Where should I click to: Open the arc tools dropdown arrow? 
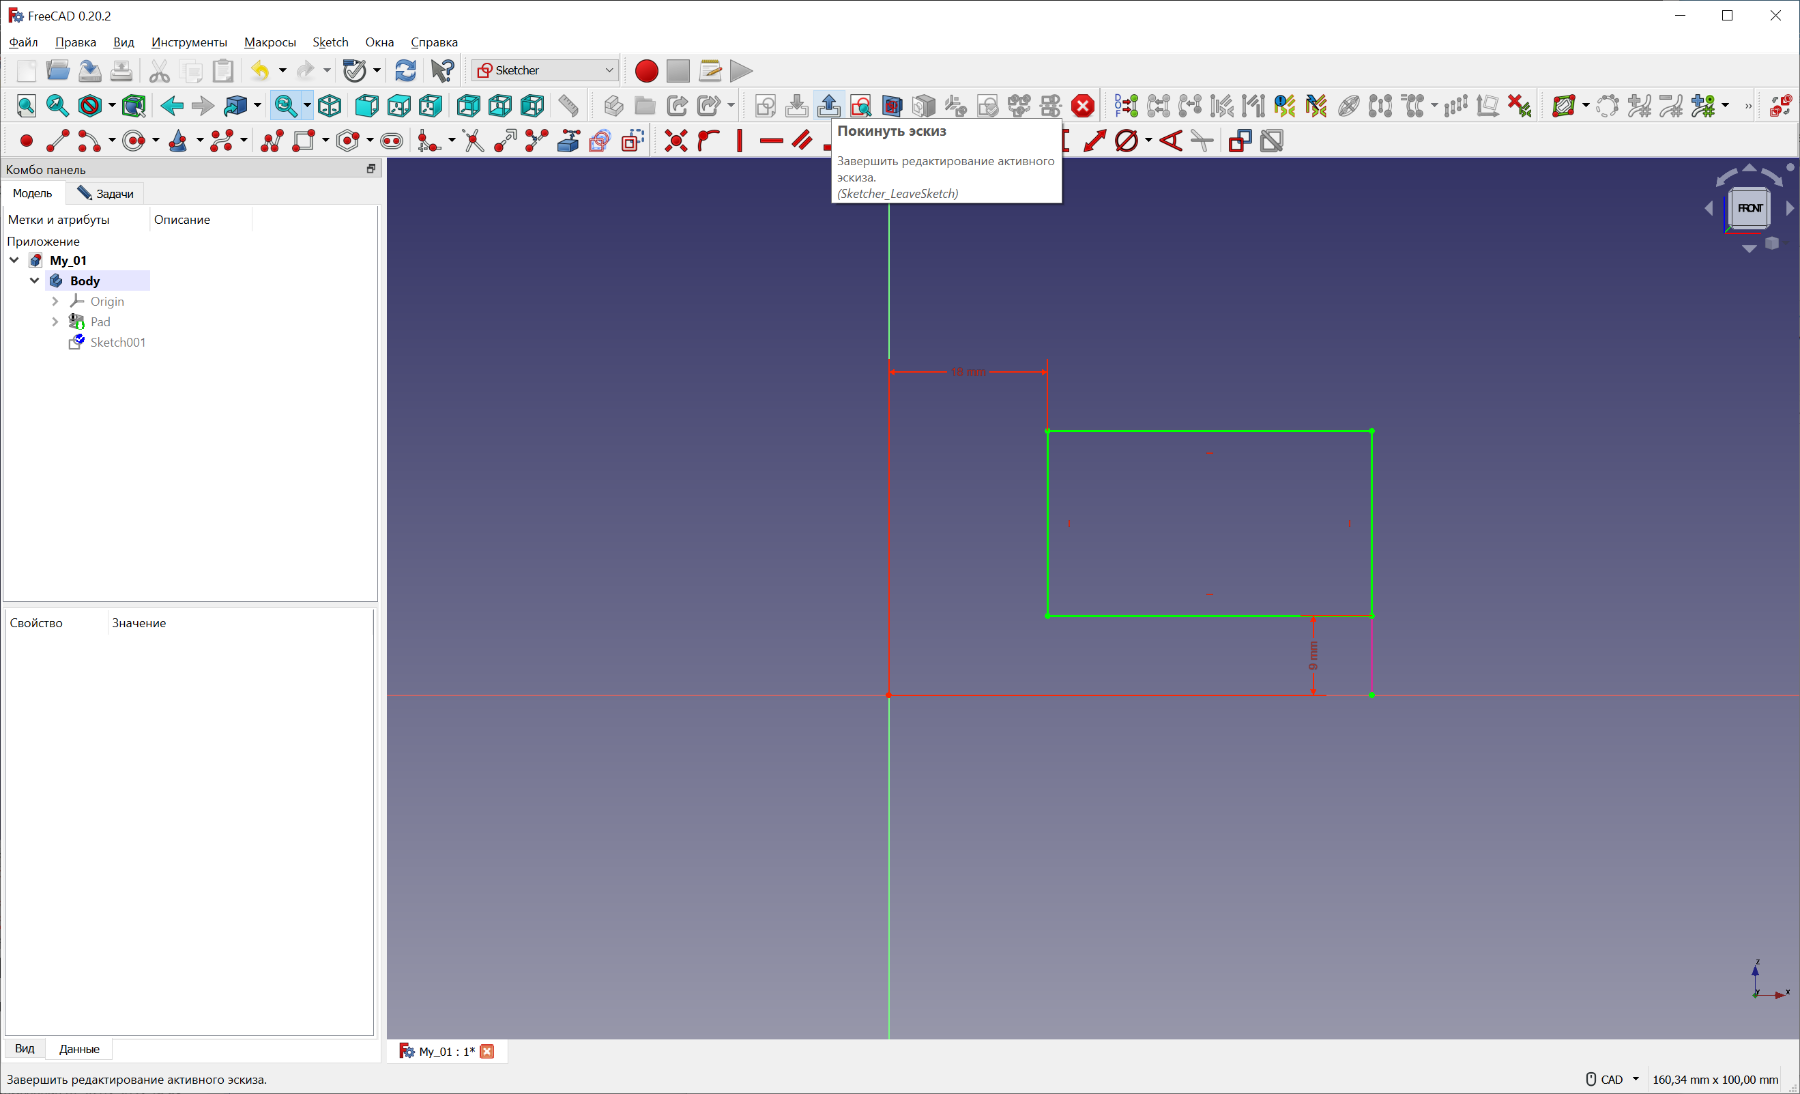pyautogui.click(x=111, y=141)
